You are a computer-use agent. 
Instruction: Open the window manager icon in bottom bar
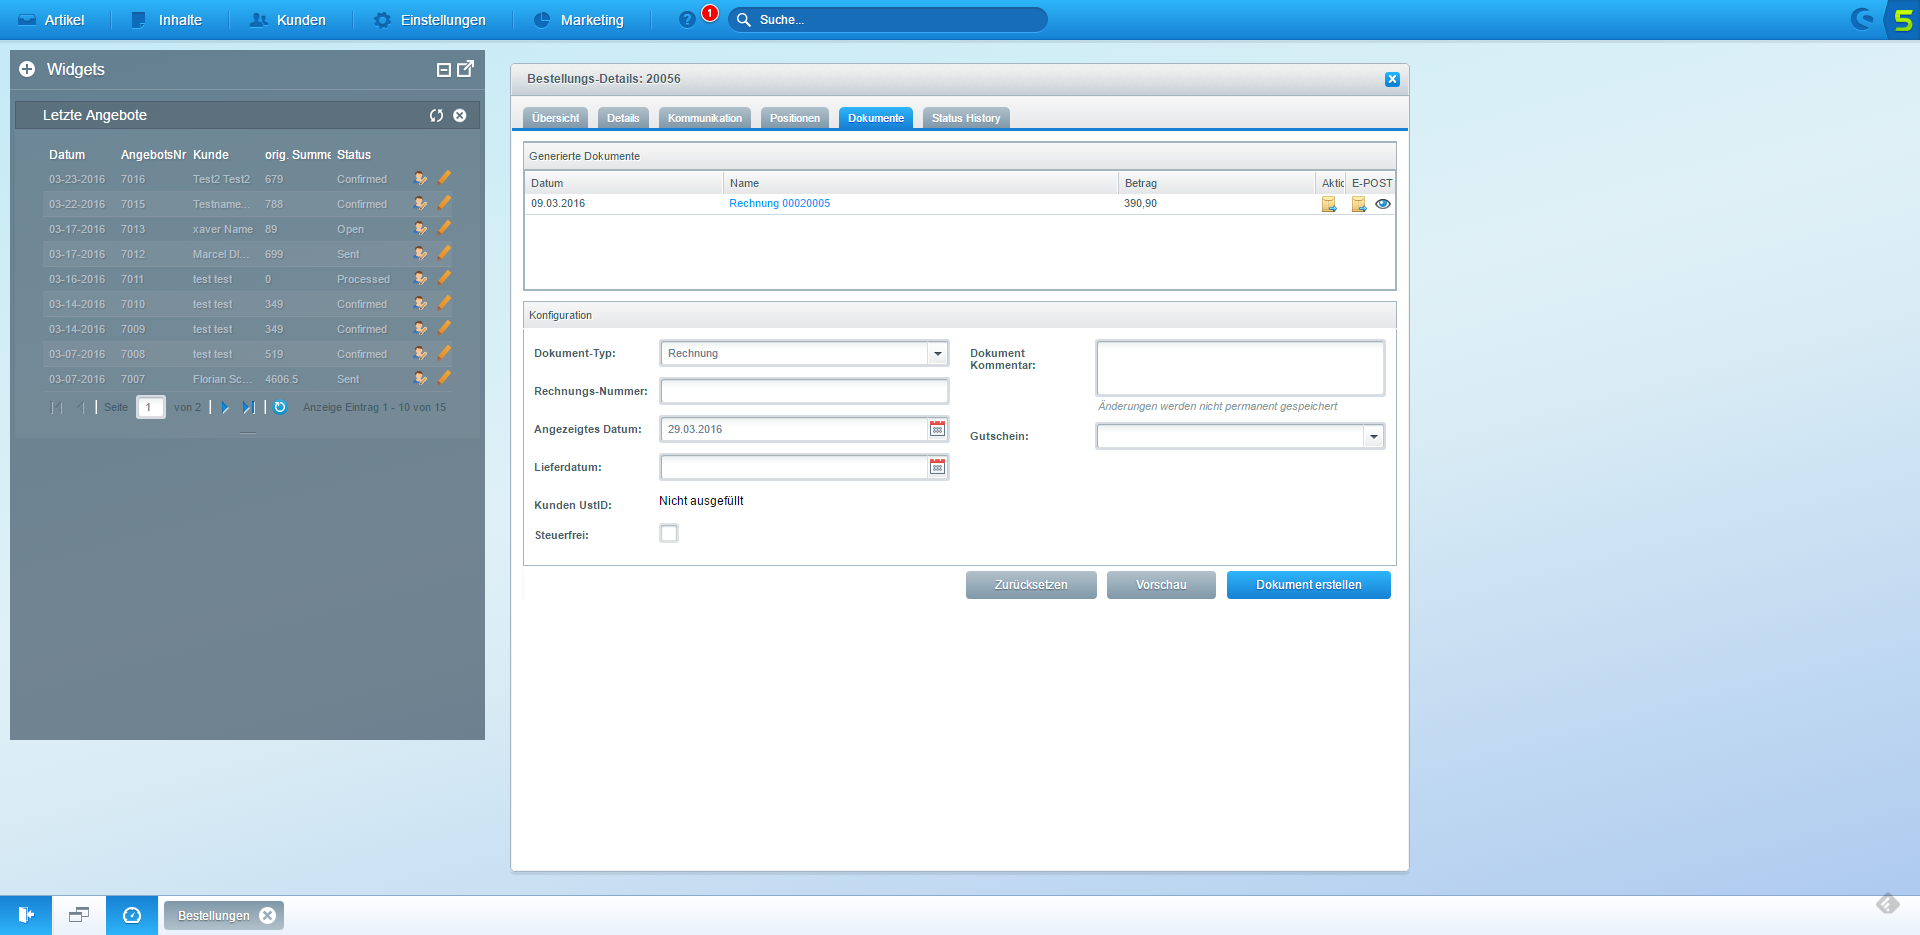coord(79,915)
